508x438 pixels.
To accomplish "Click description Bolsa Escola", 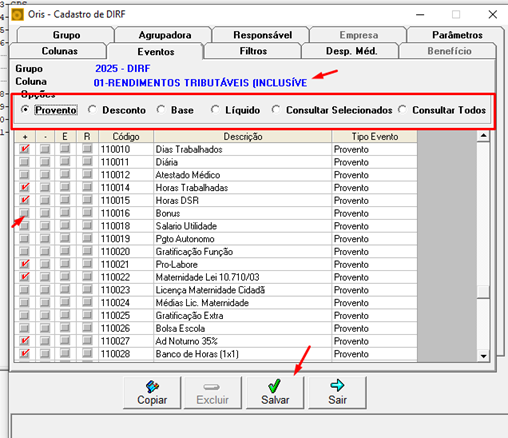I will pyautogui.click(x=180, y=328).
